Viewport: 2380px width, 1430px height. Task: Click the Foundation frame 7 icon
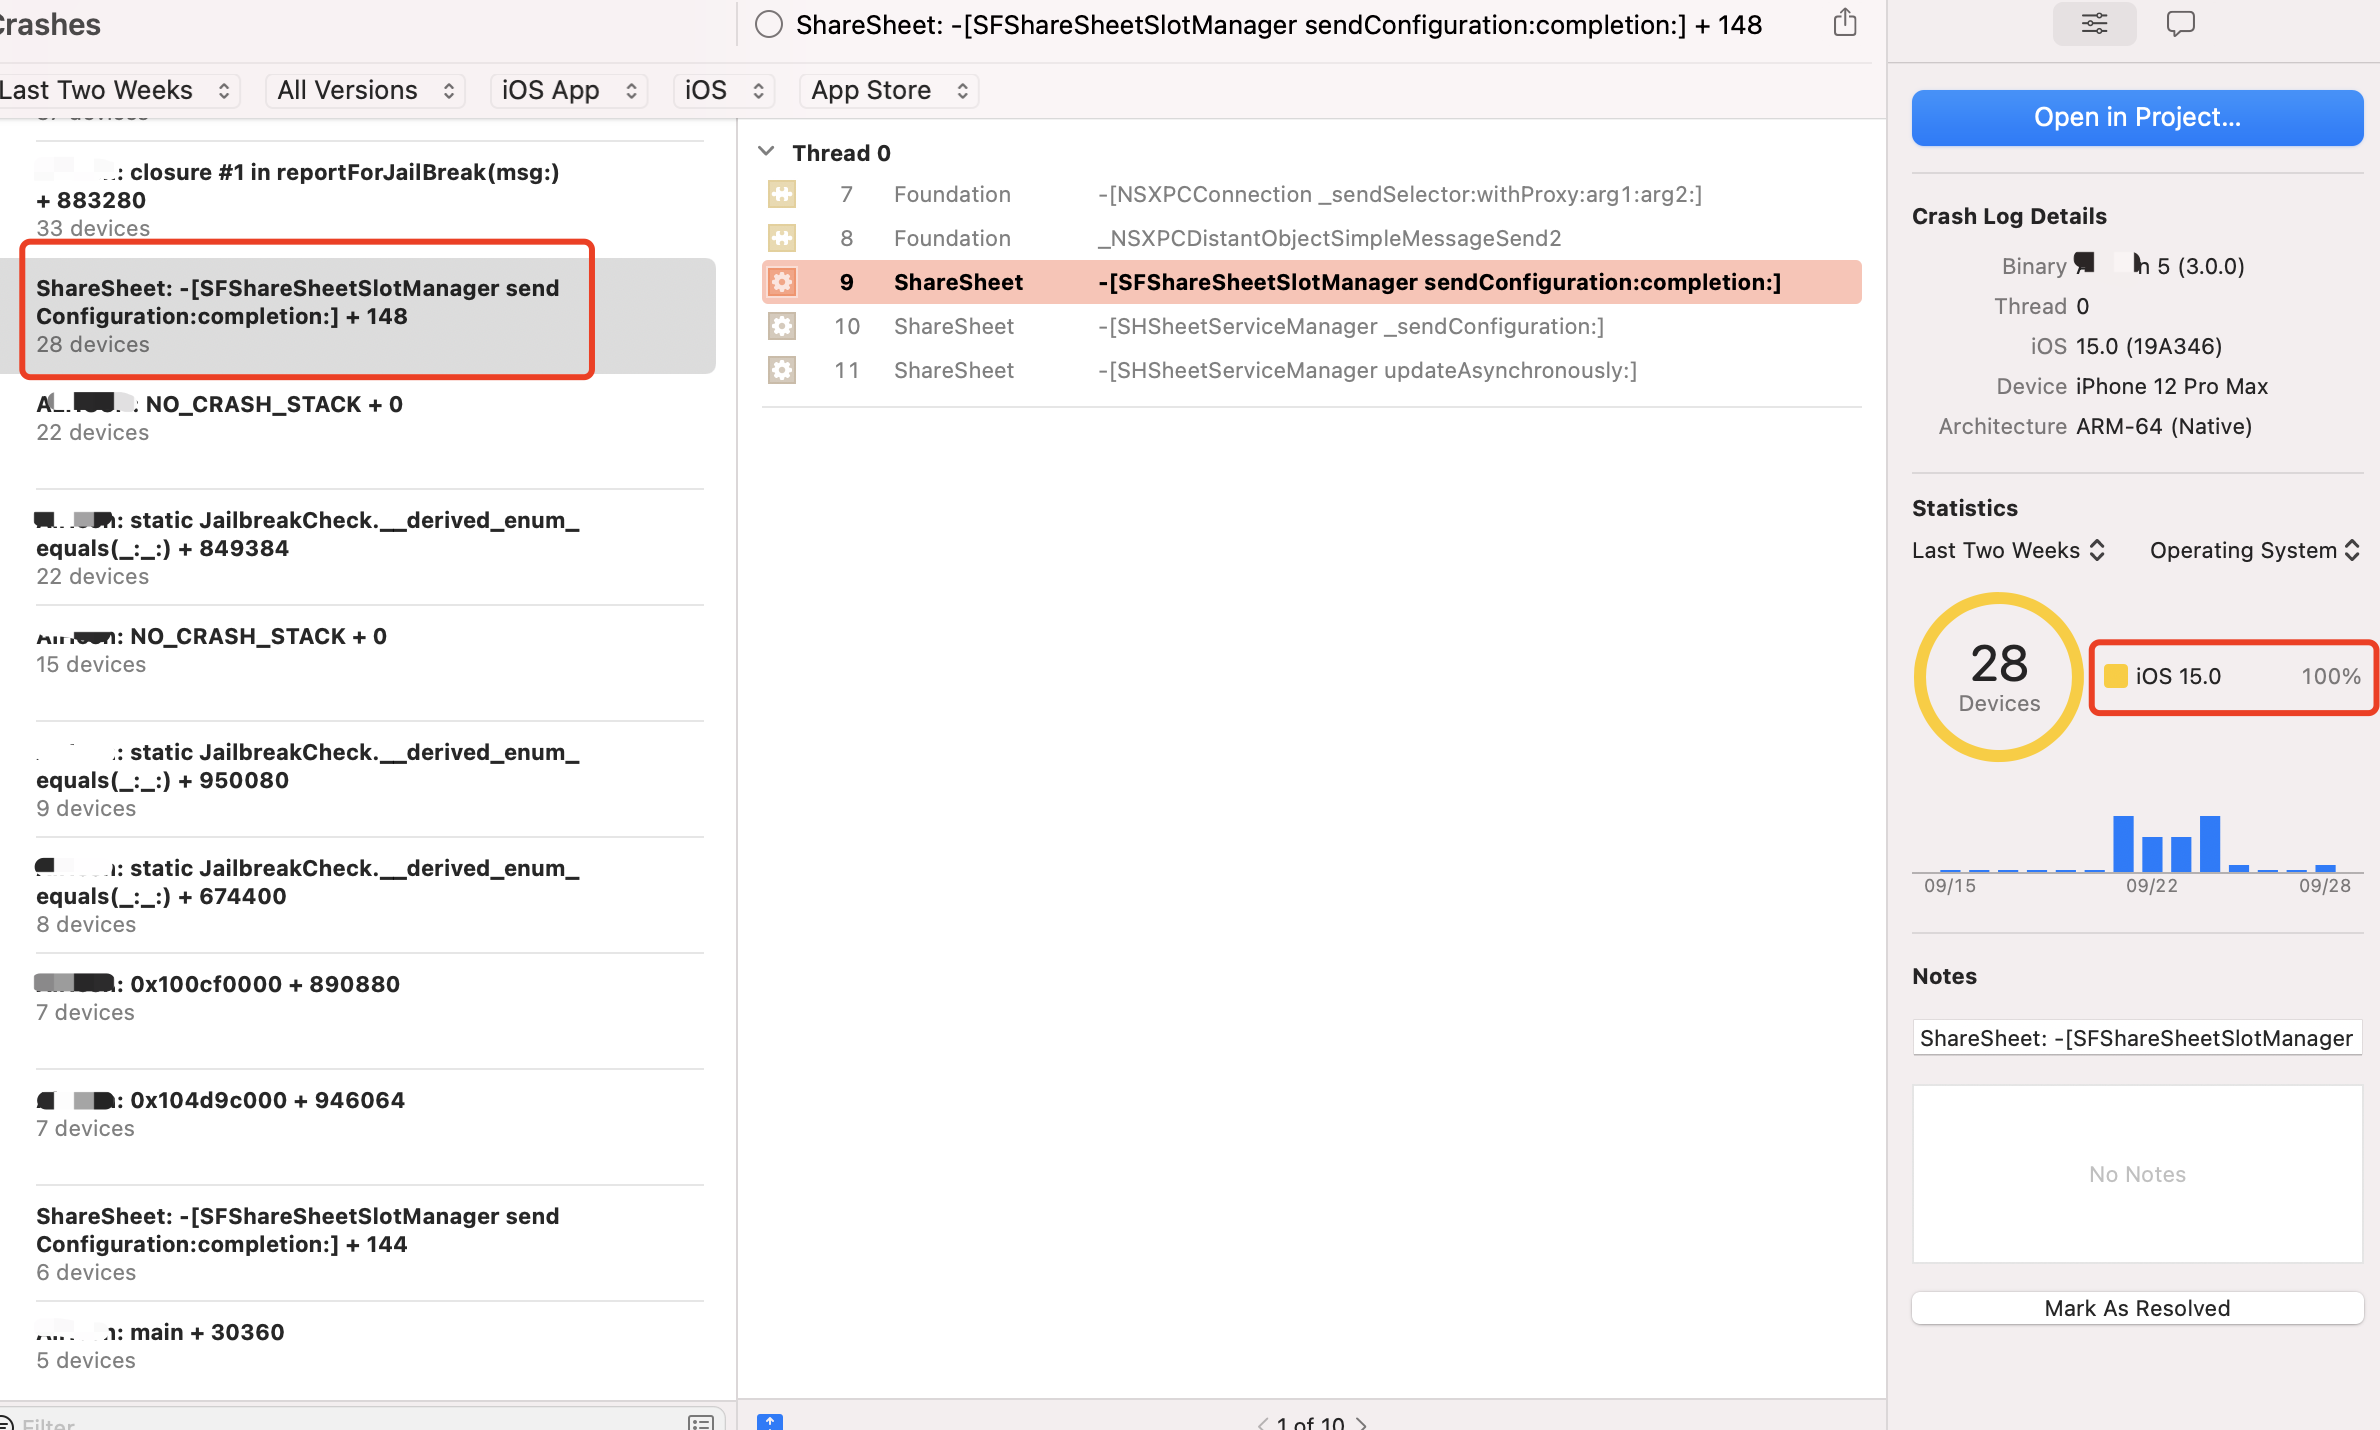coord(782,194)
